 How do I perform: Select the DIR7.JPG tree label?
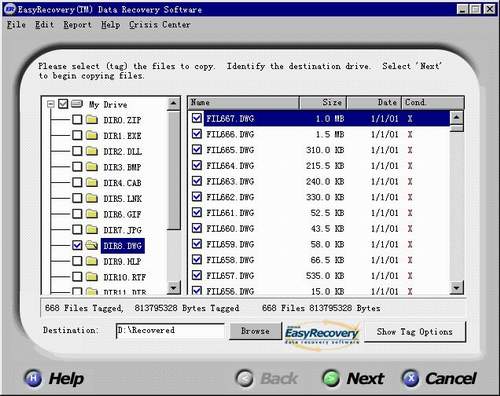[122, 230]
